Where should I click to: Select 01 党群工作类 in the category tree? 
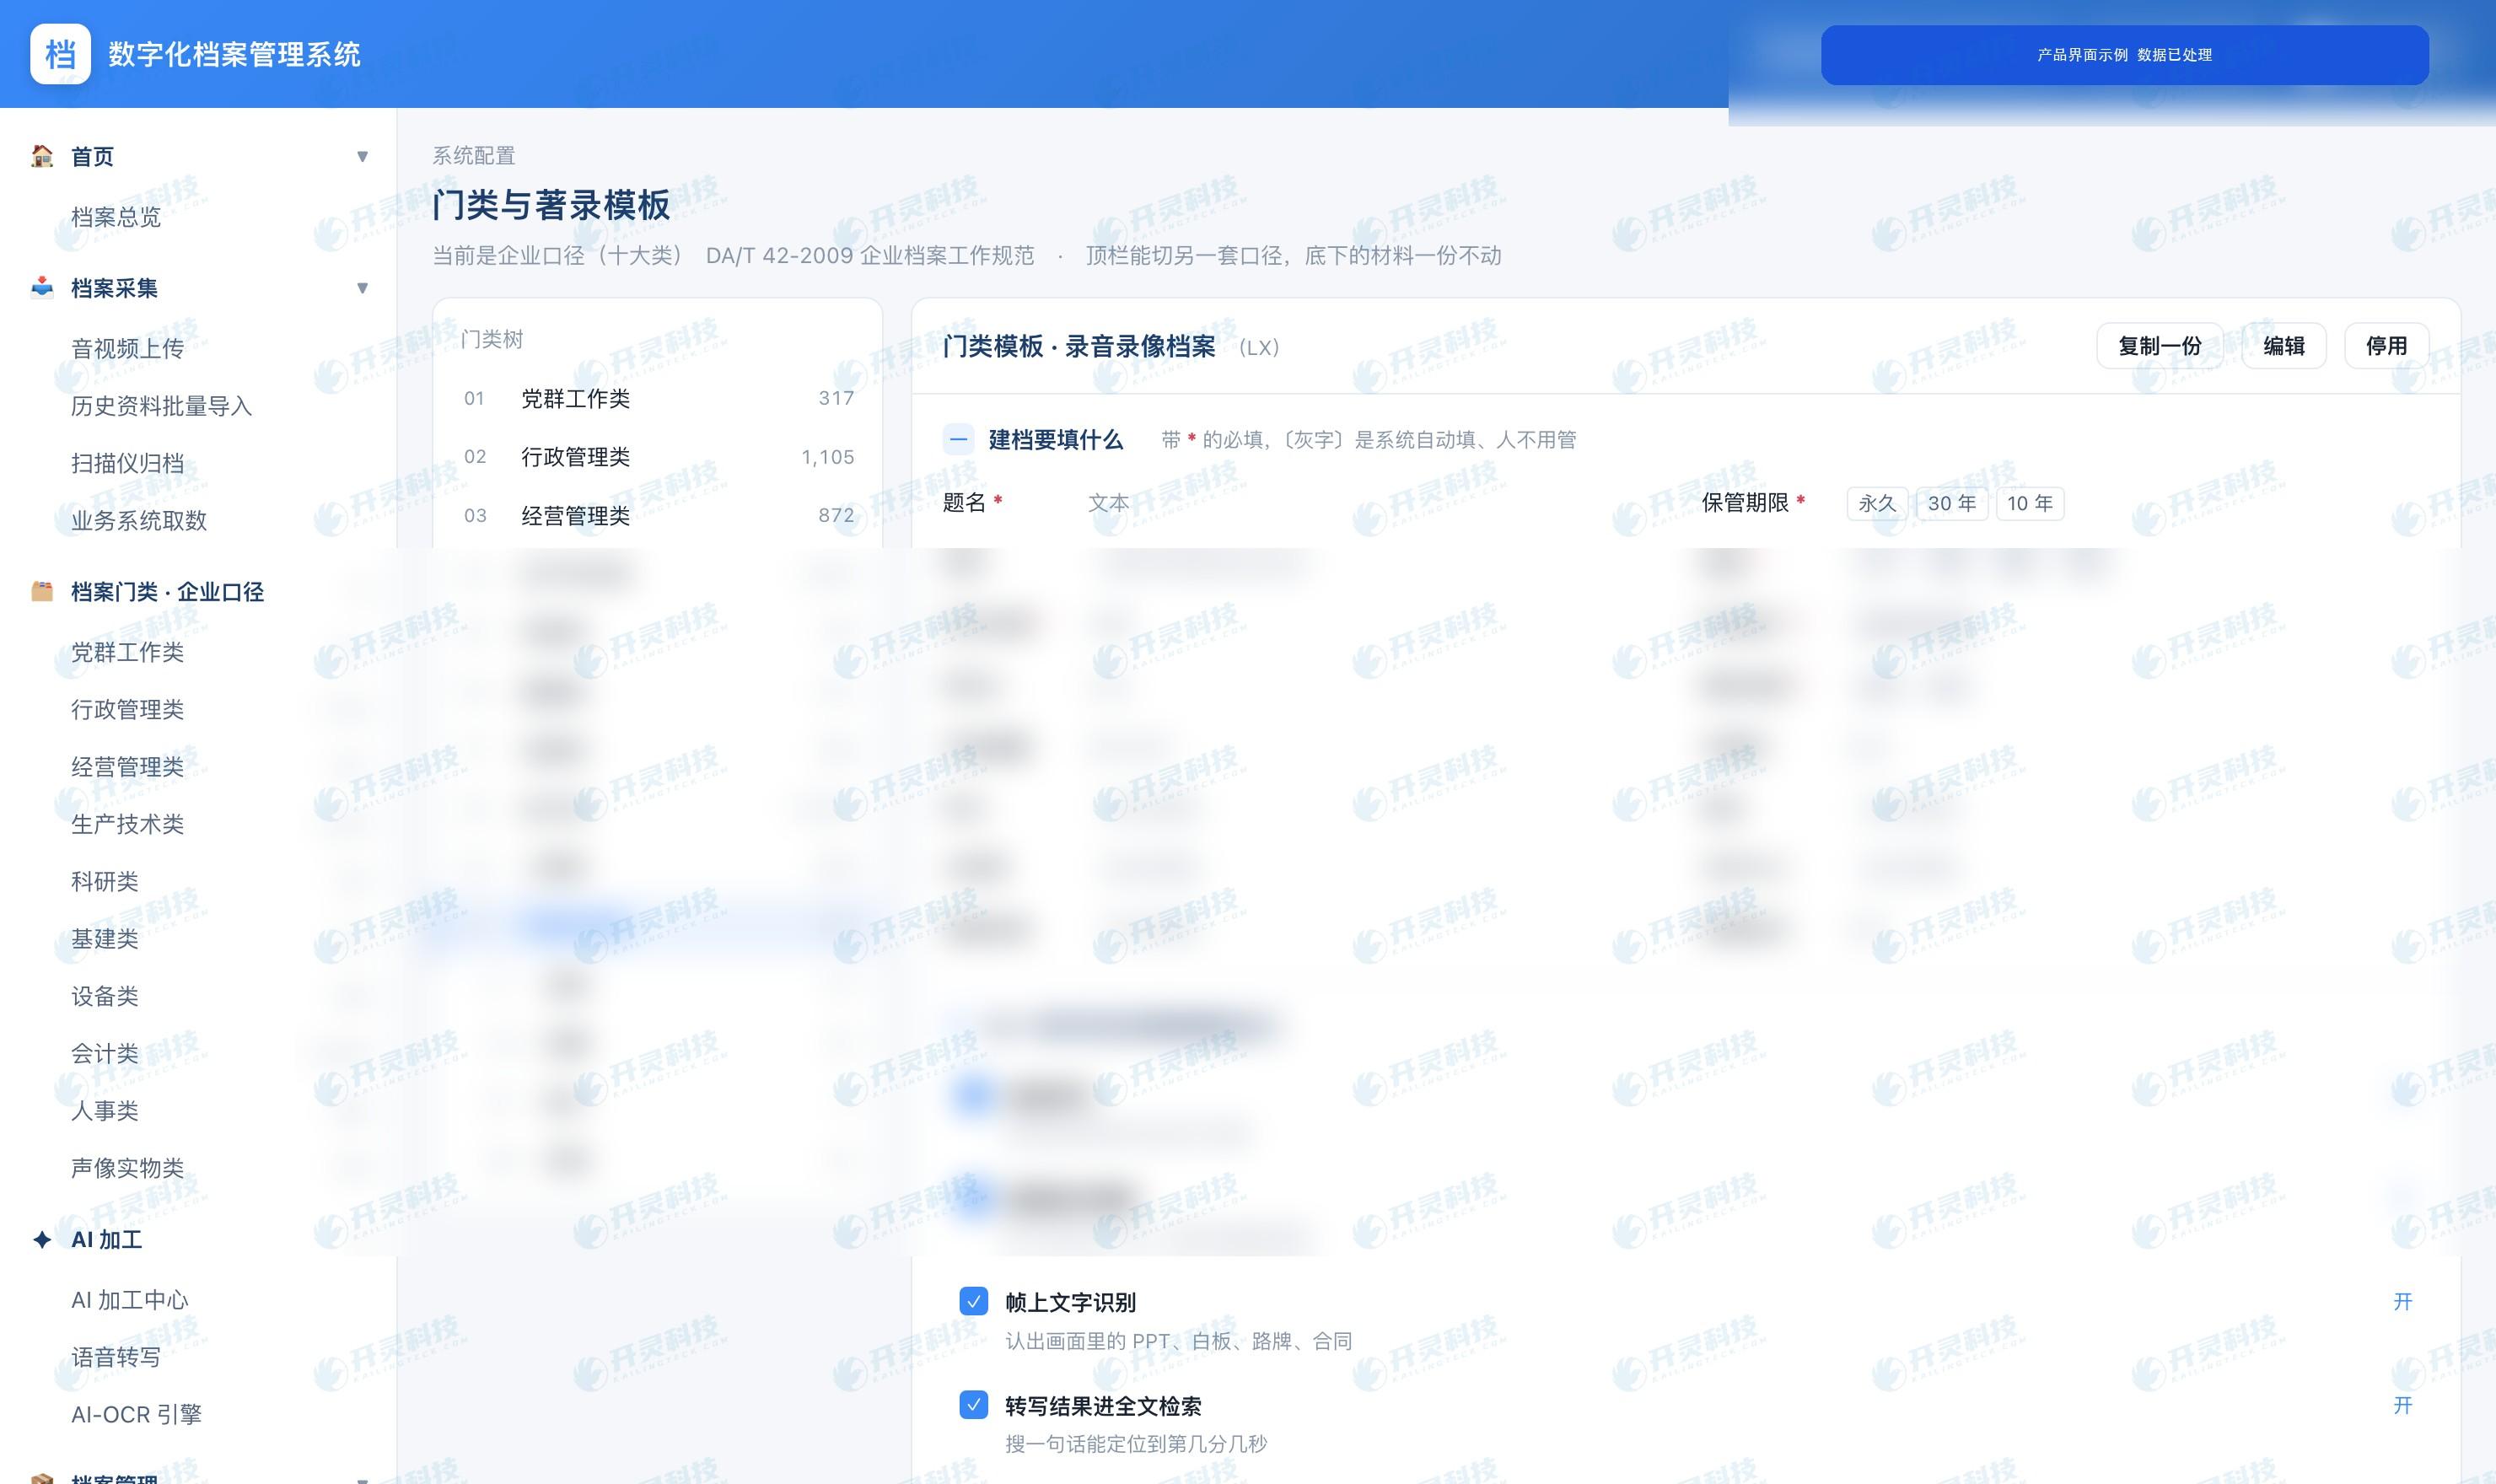(x=658, y=398)
